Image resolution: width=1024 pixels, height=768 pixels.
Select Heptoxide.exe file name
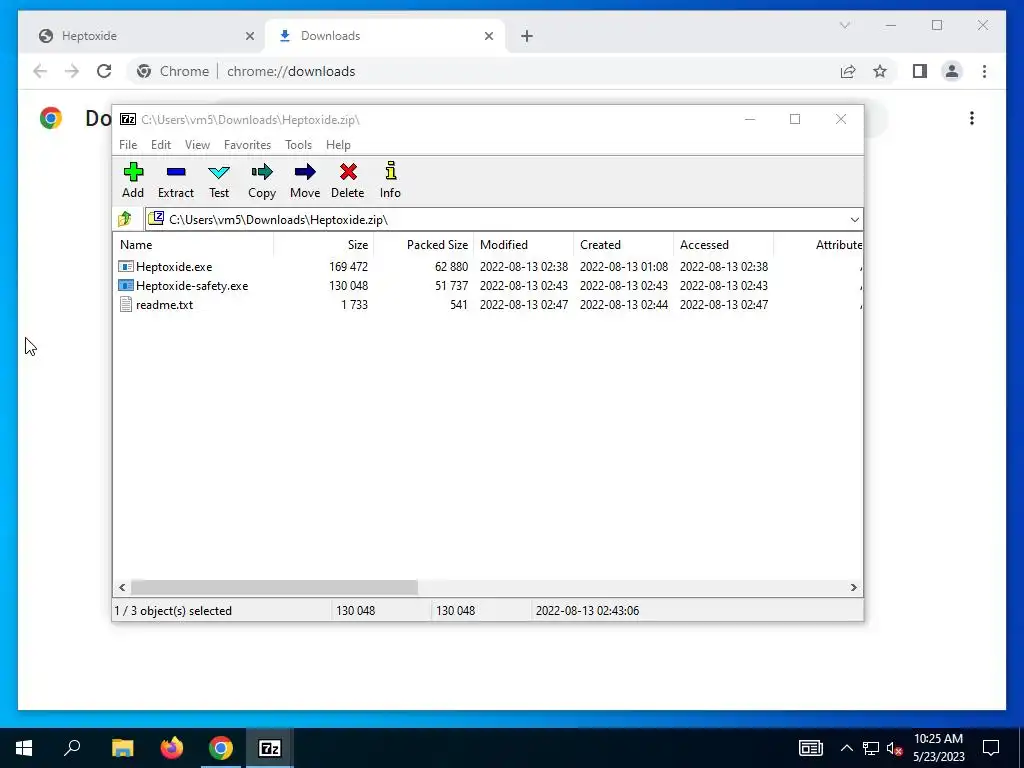pyautogui.click(x=174, y=266)
